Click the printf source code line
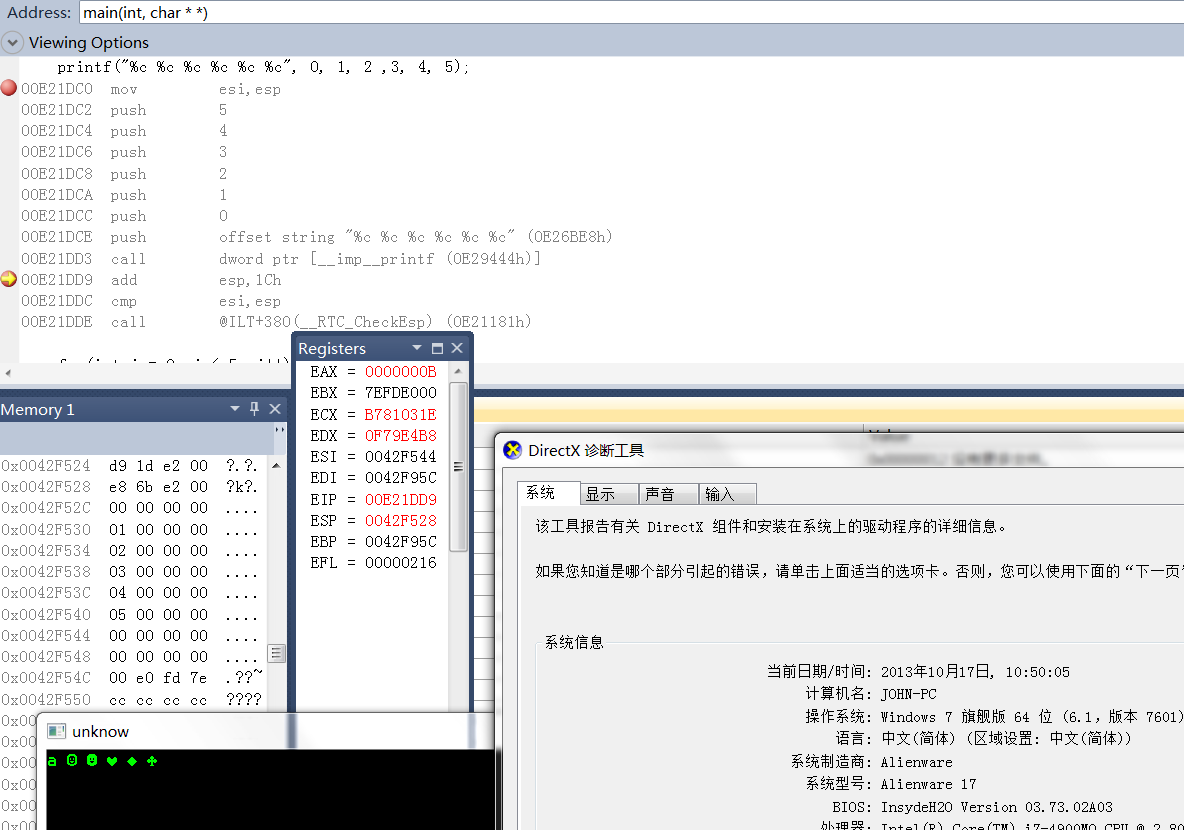This screenshot has height=831, width=1184. (263, 67)
